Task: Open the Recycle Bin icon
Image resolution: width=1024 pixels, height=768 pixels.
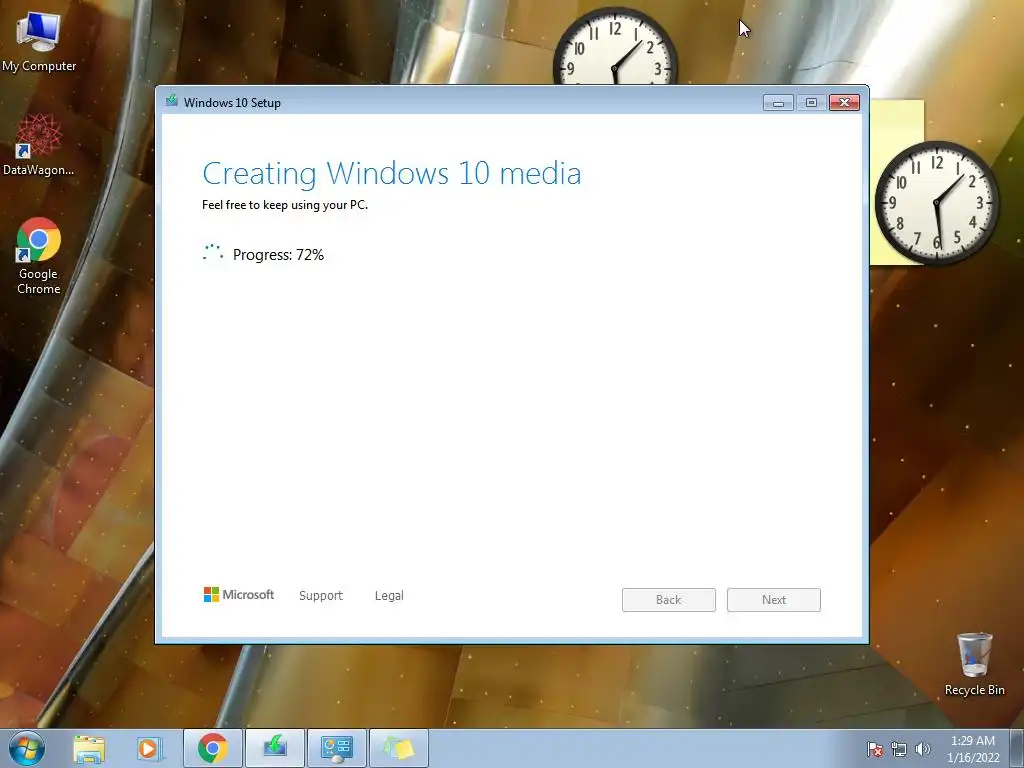Action: point(974,664)
